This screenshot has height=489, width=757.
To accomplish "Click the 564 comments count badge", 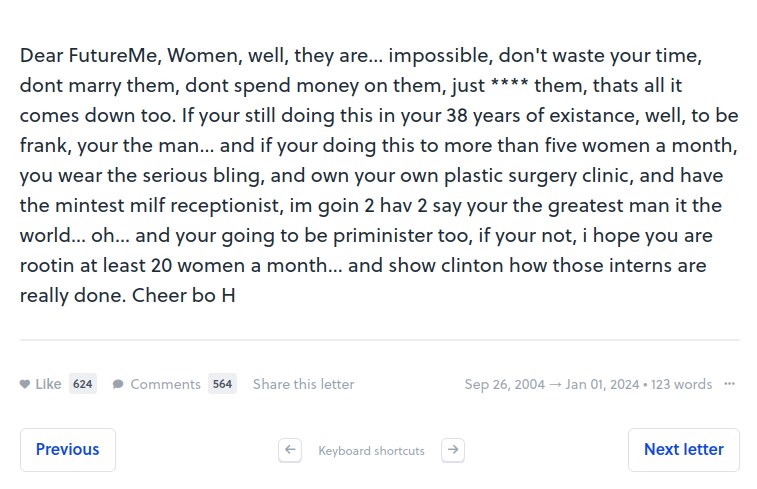I will tap(223, 384).
